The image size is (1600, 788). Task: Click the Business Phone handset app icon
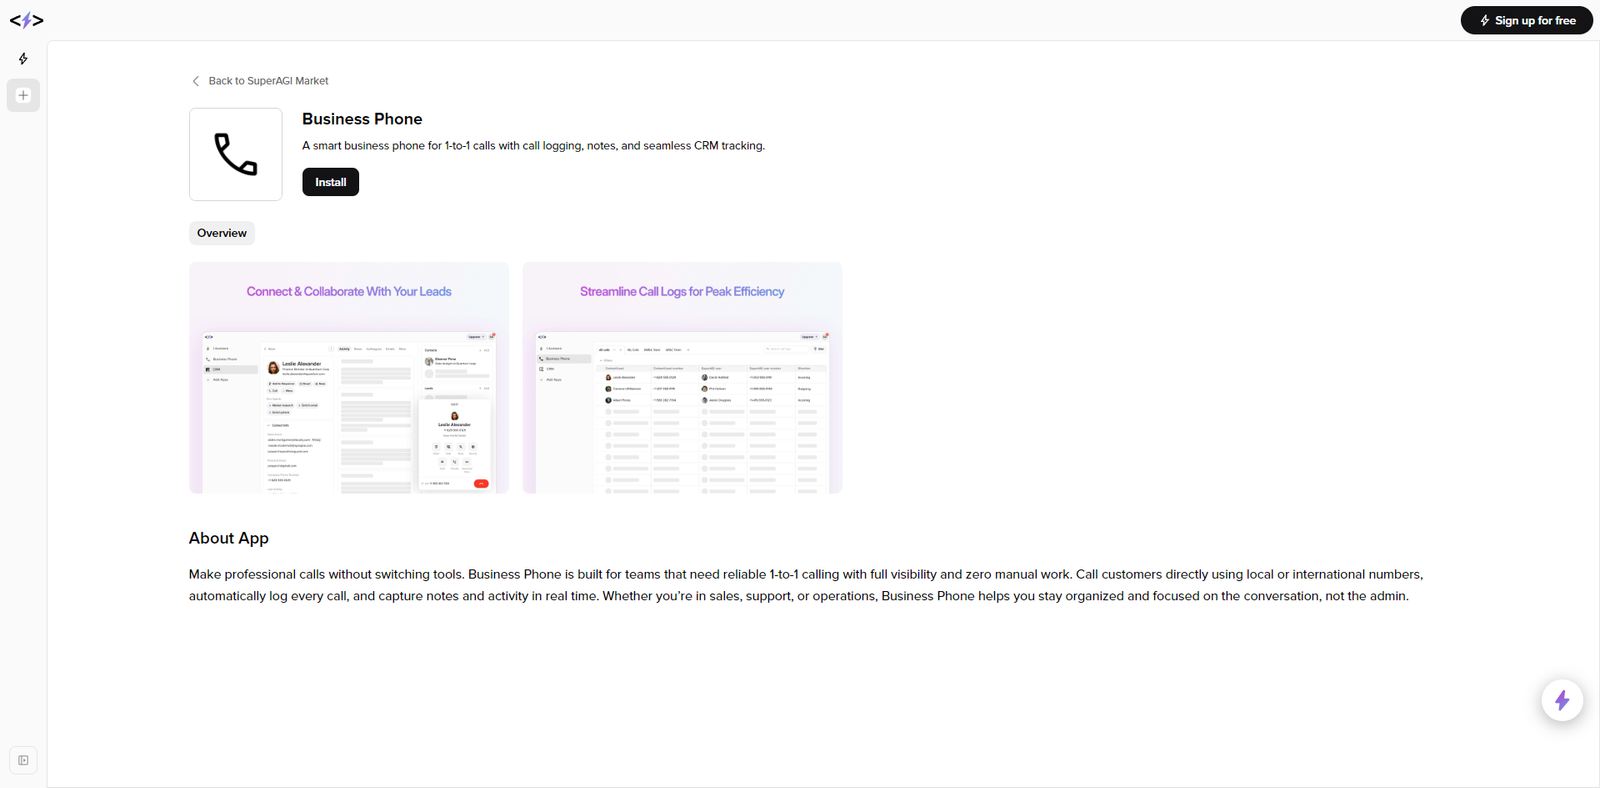tap(236, 155)
